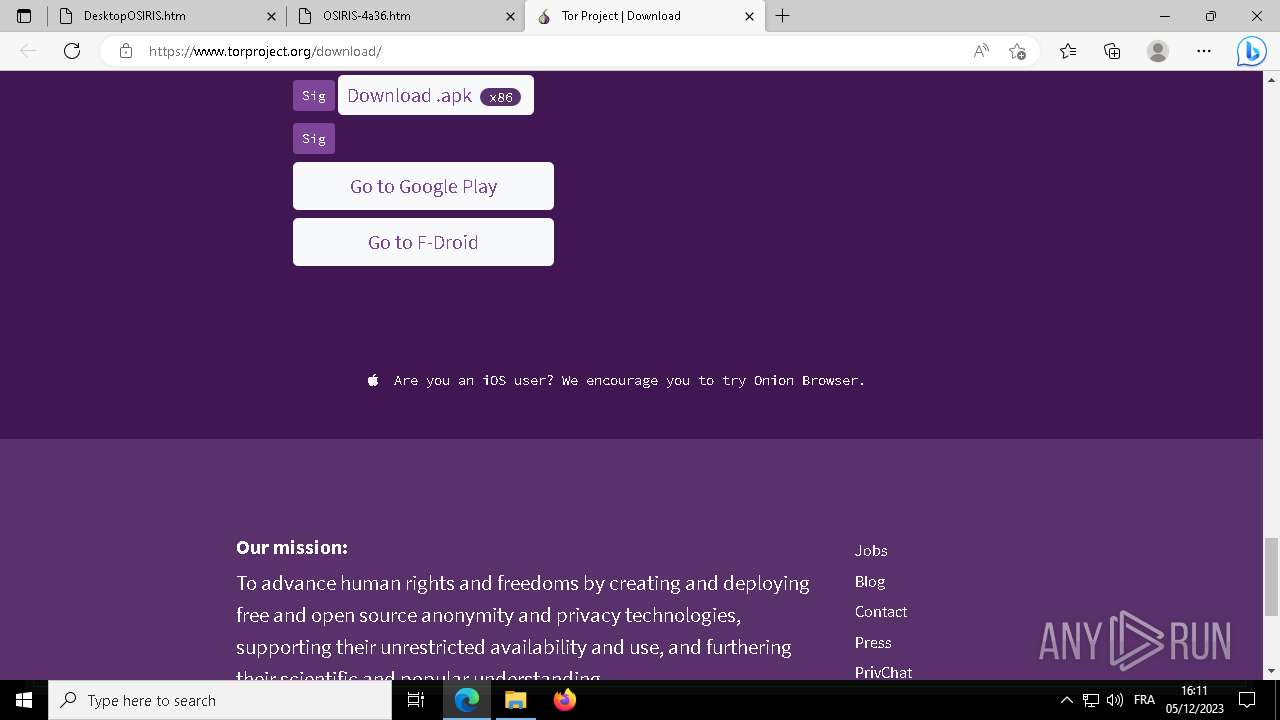
Task: Click the page vertical scrollbar thumb
Action: pos(1271,576)
